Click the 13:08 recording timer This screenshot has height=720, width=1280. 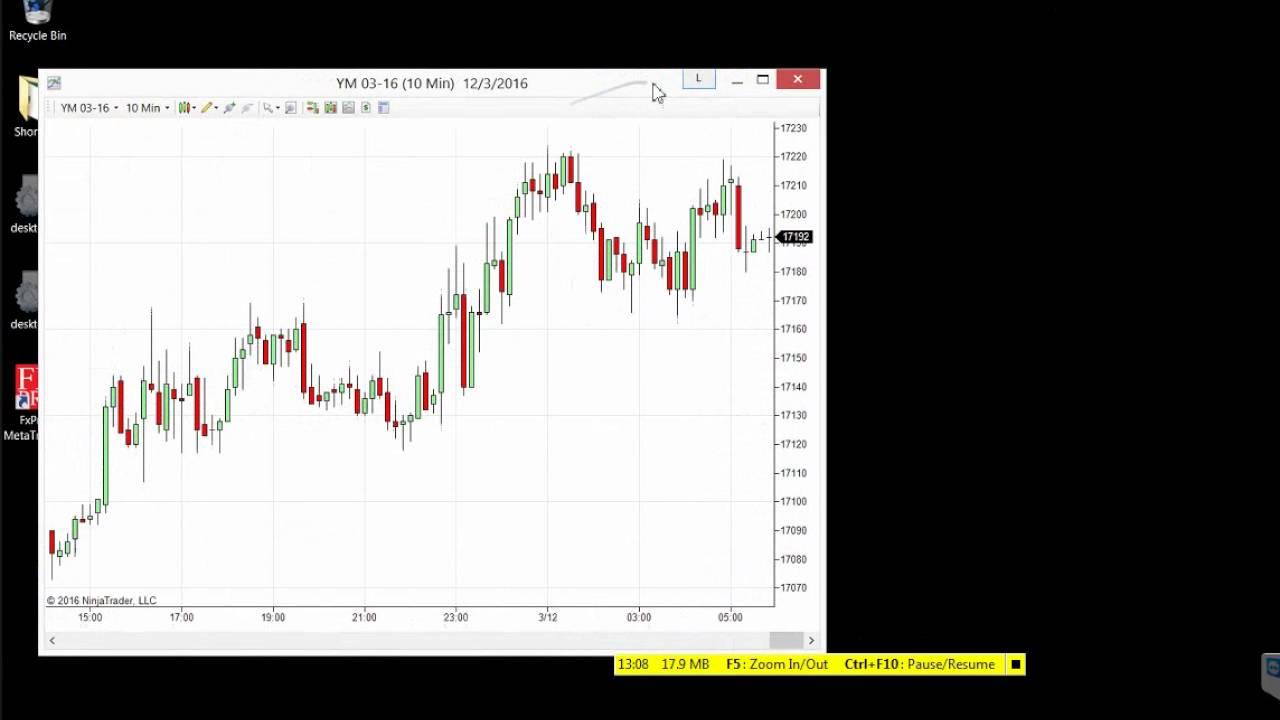coord(633,664)
